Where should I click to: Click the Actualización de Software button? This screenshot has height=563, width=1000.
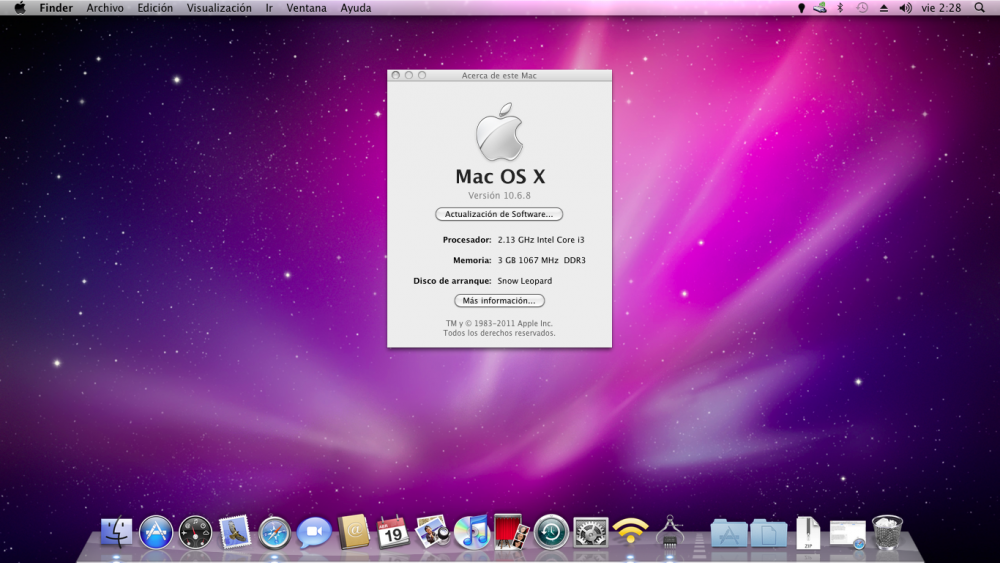click(x=499, y=214)
